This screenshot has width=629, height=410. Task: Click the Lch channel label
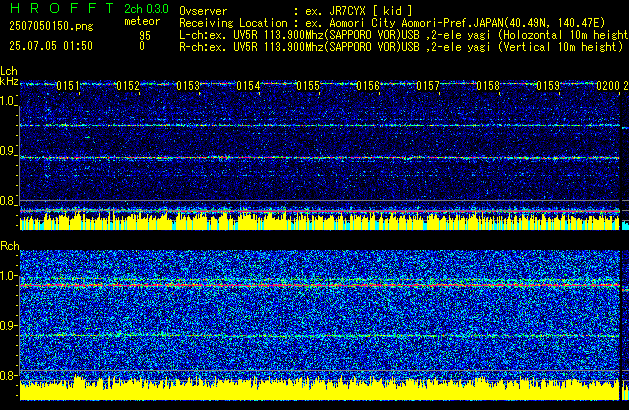(9, 71)
